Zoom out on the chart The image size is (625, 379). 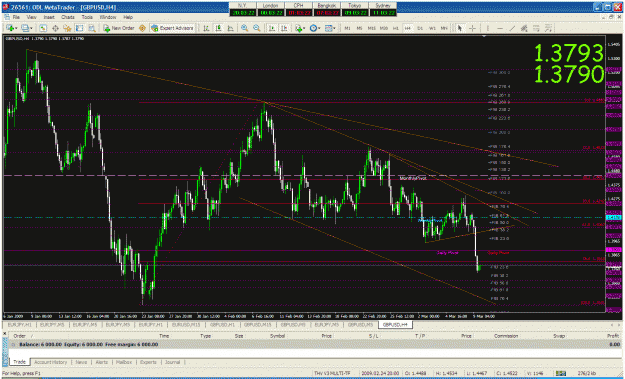(257, 28)
